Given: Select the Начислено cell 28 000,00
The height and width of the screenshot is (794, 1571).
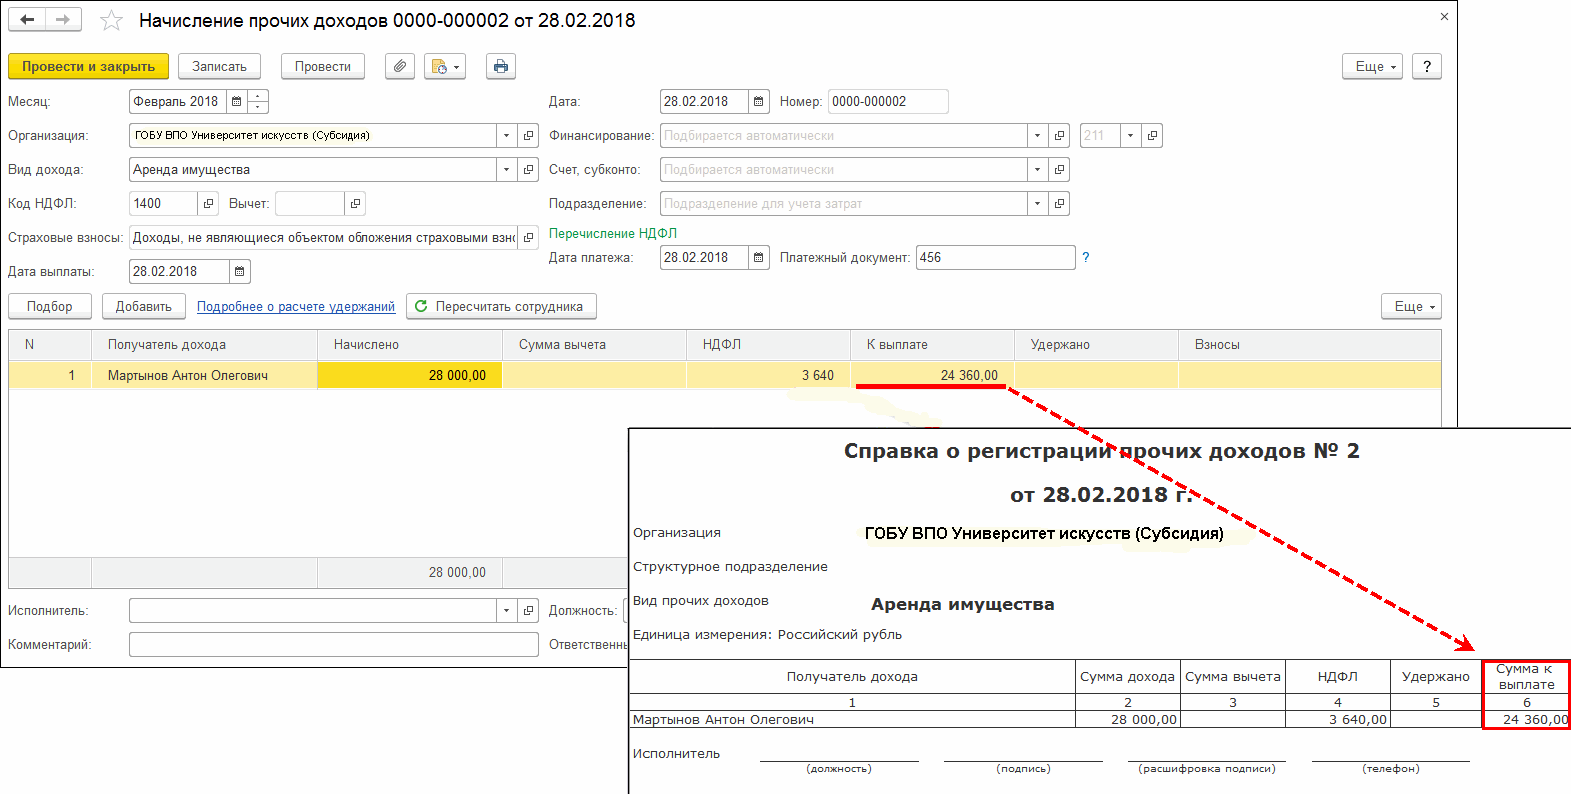Looking at the screenshot, I should [x=409, y=375].
